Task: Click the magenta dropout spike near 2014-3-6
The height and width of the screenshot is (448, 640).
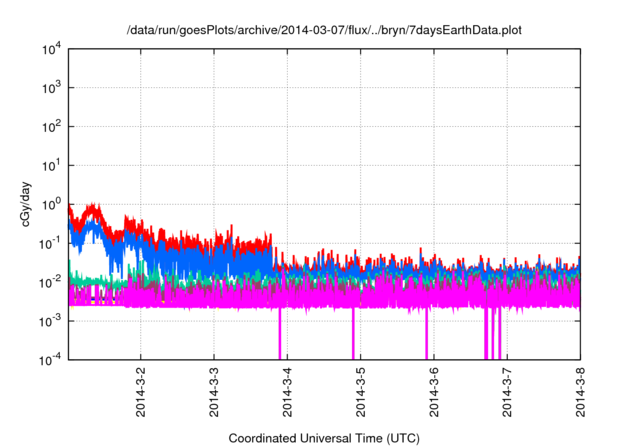Action: pyautogui.click(x=427, y=335)
